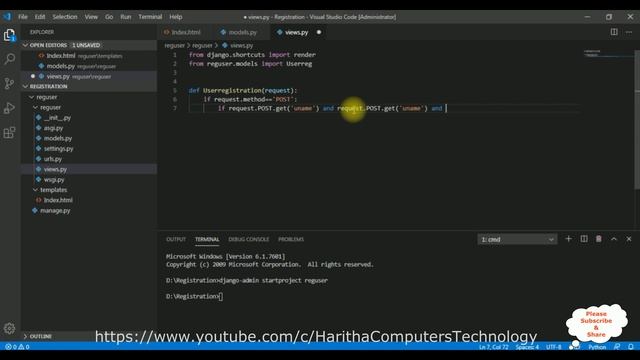Image resolution: width=640 pixels, height=360 pixels.
Task: Open the File menu
Action: pos(23,17)
